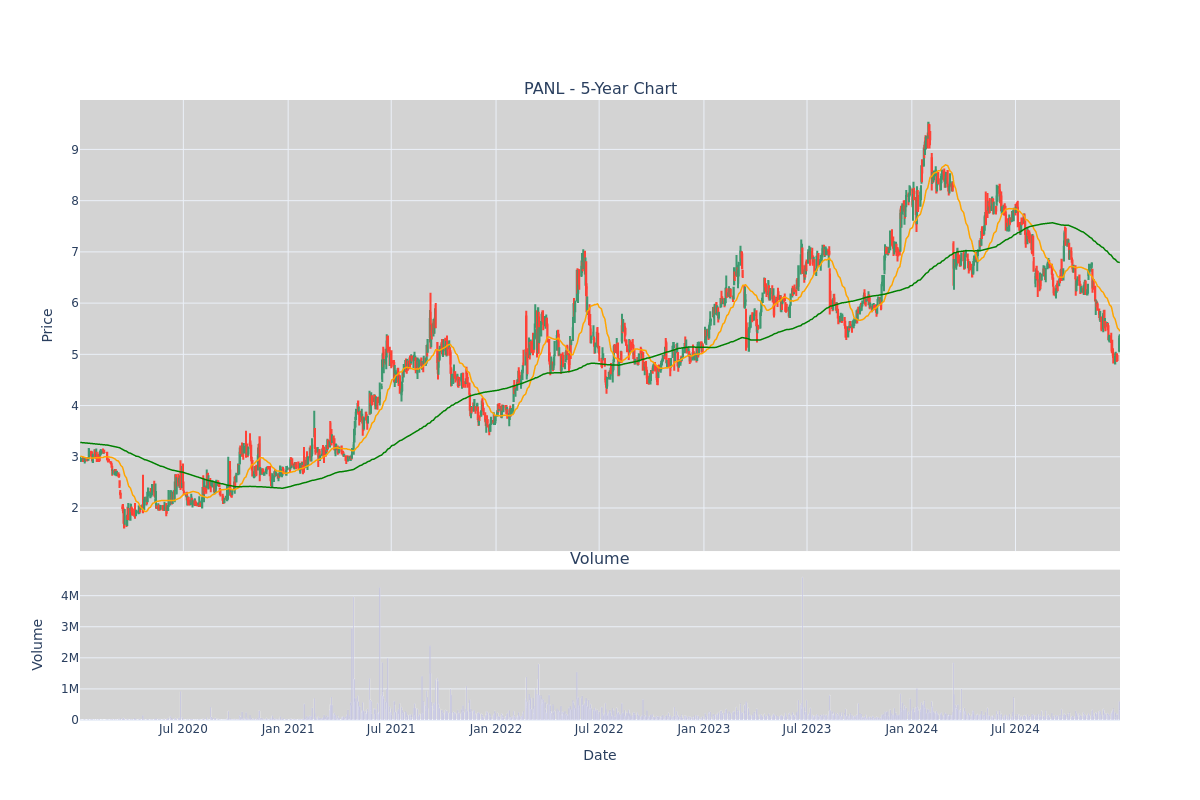
Task: Click the price axis value 5
Action: (x=74, y=354)
